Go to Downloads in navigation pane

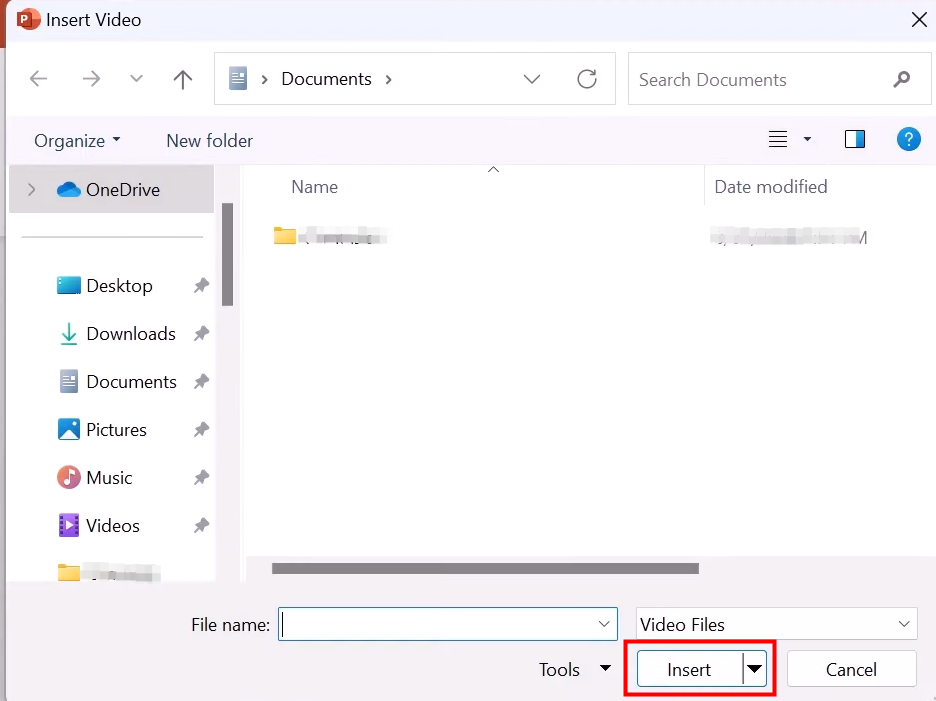click(x=130, y=334)
